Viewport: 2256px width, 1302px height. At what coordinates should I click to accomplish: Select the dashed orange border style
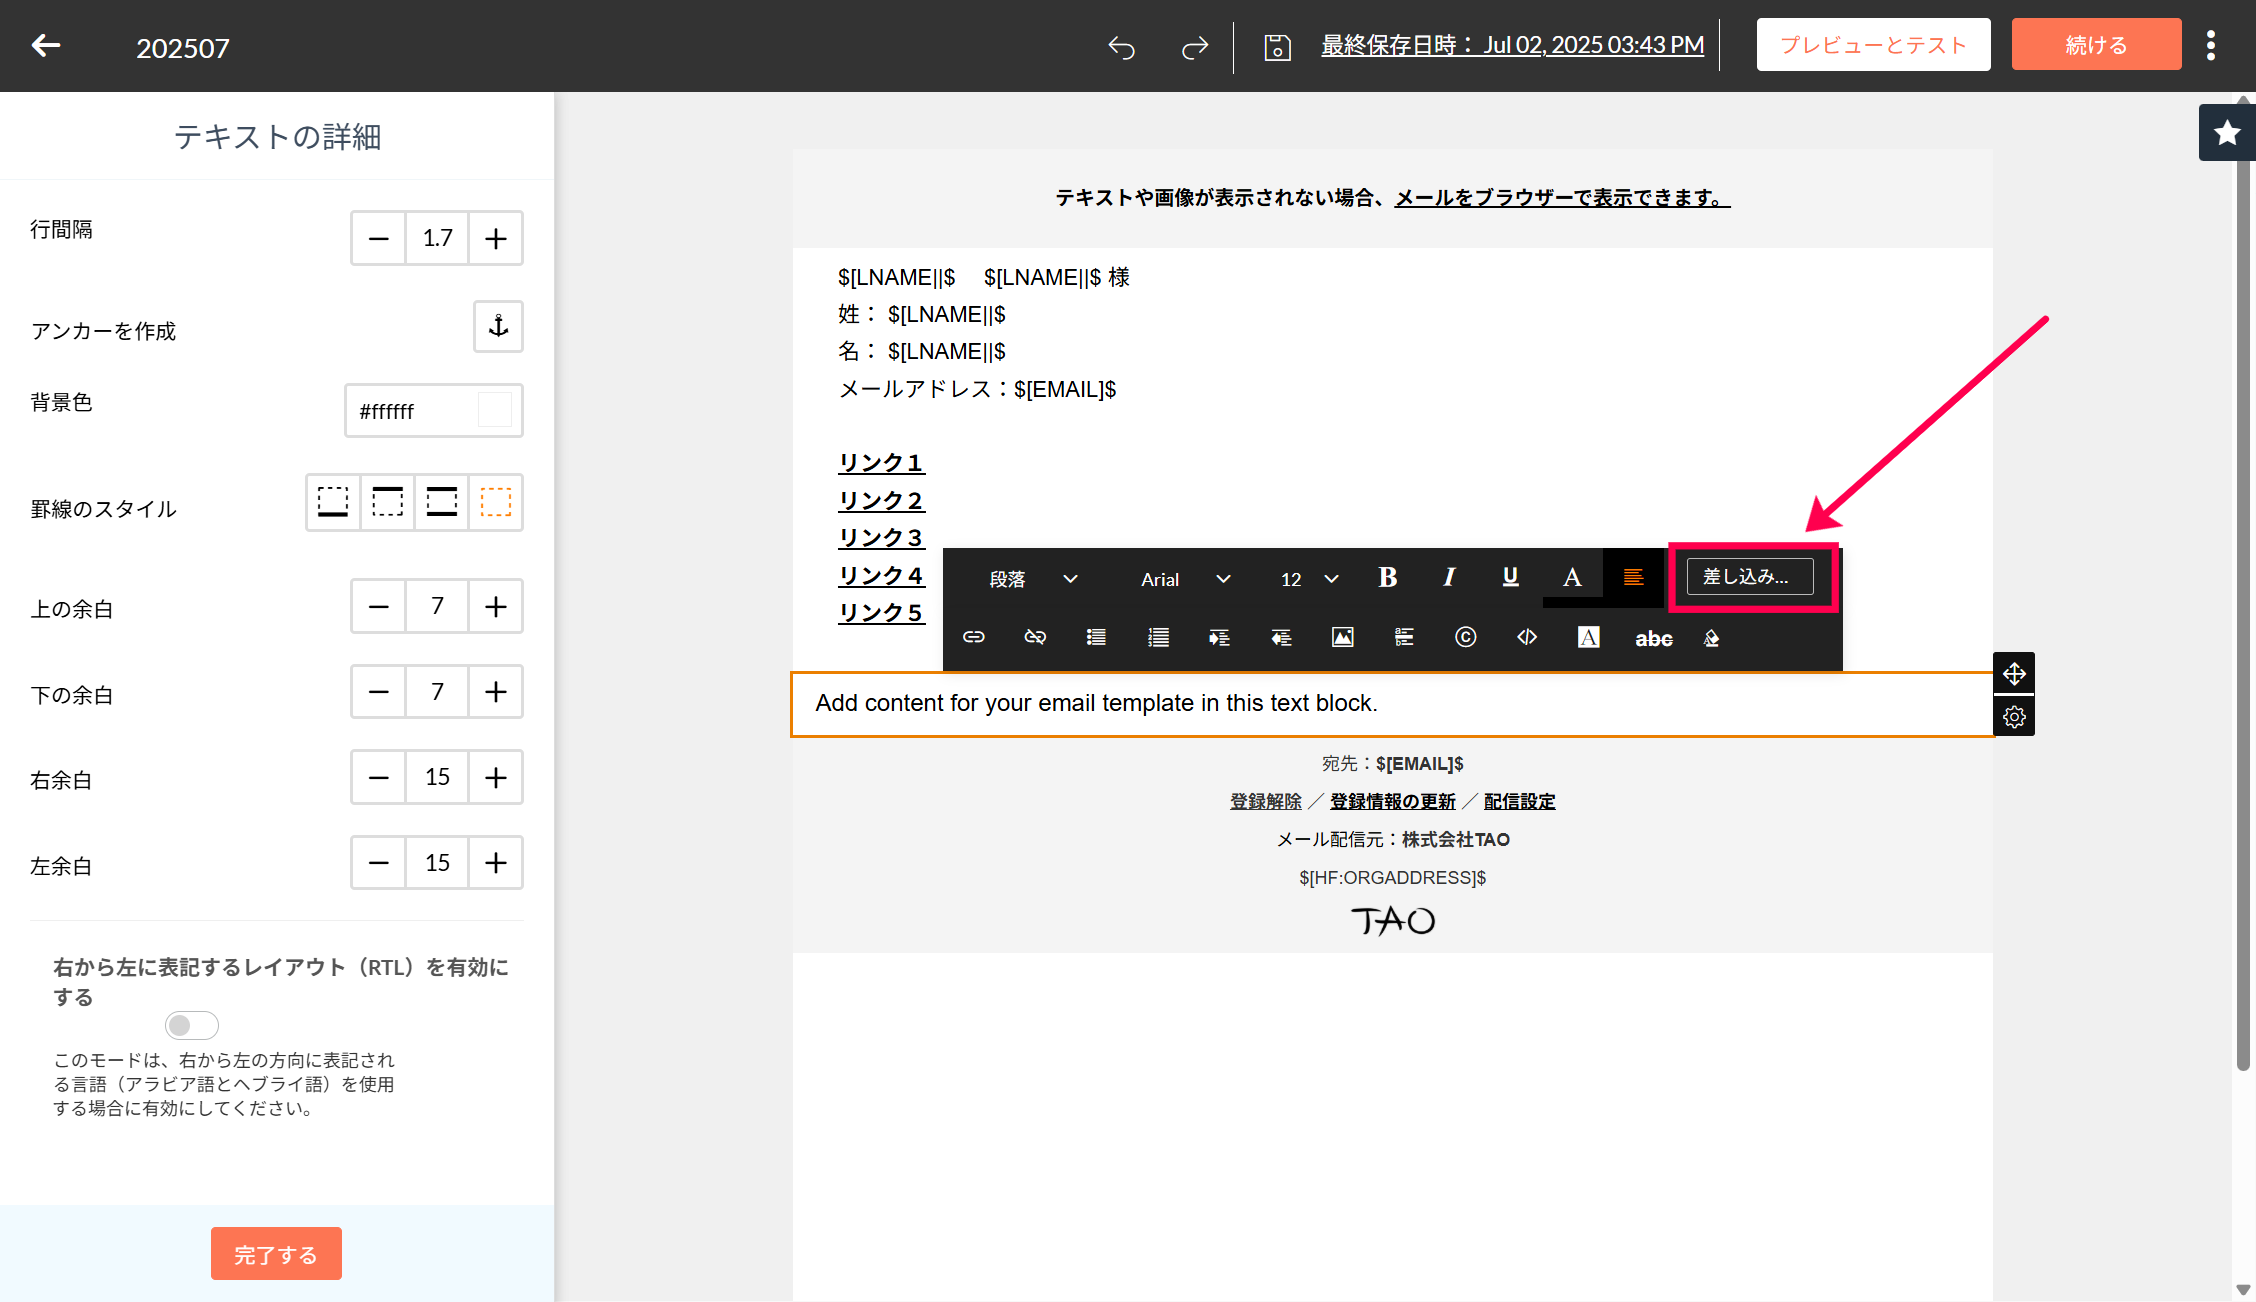click(x=496, y=502)
